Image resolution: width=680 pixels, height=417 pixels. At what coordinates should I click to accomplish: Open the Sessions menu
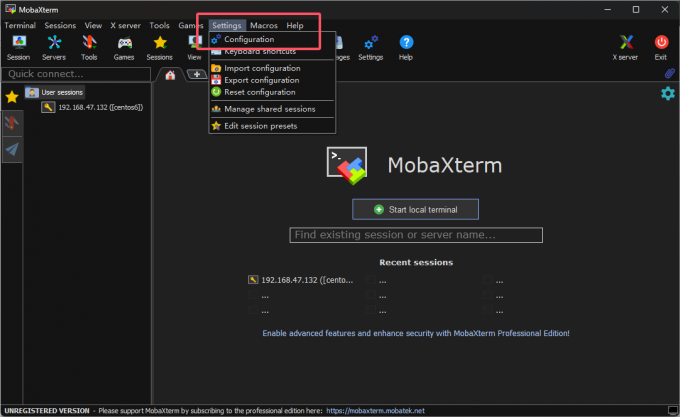coord(60,25)
